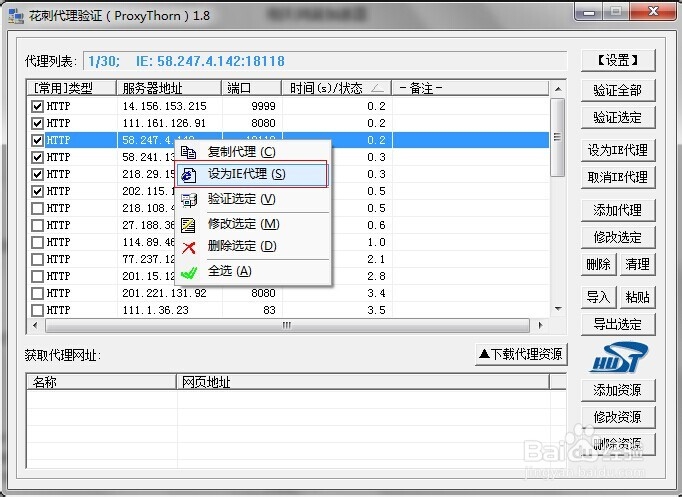This screenshot has width=682, height=497.
Task: Click the vertical scrollbar thumb of proxy list
Action: pyautogui.click(x=558, y=137)
